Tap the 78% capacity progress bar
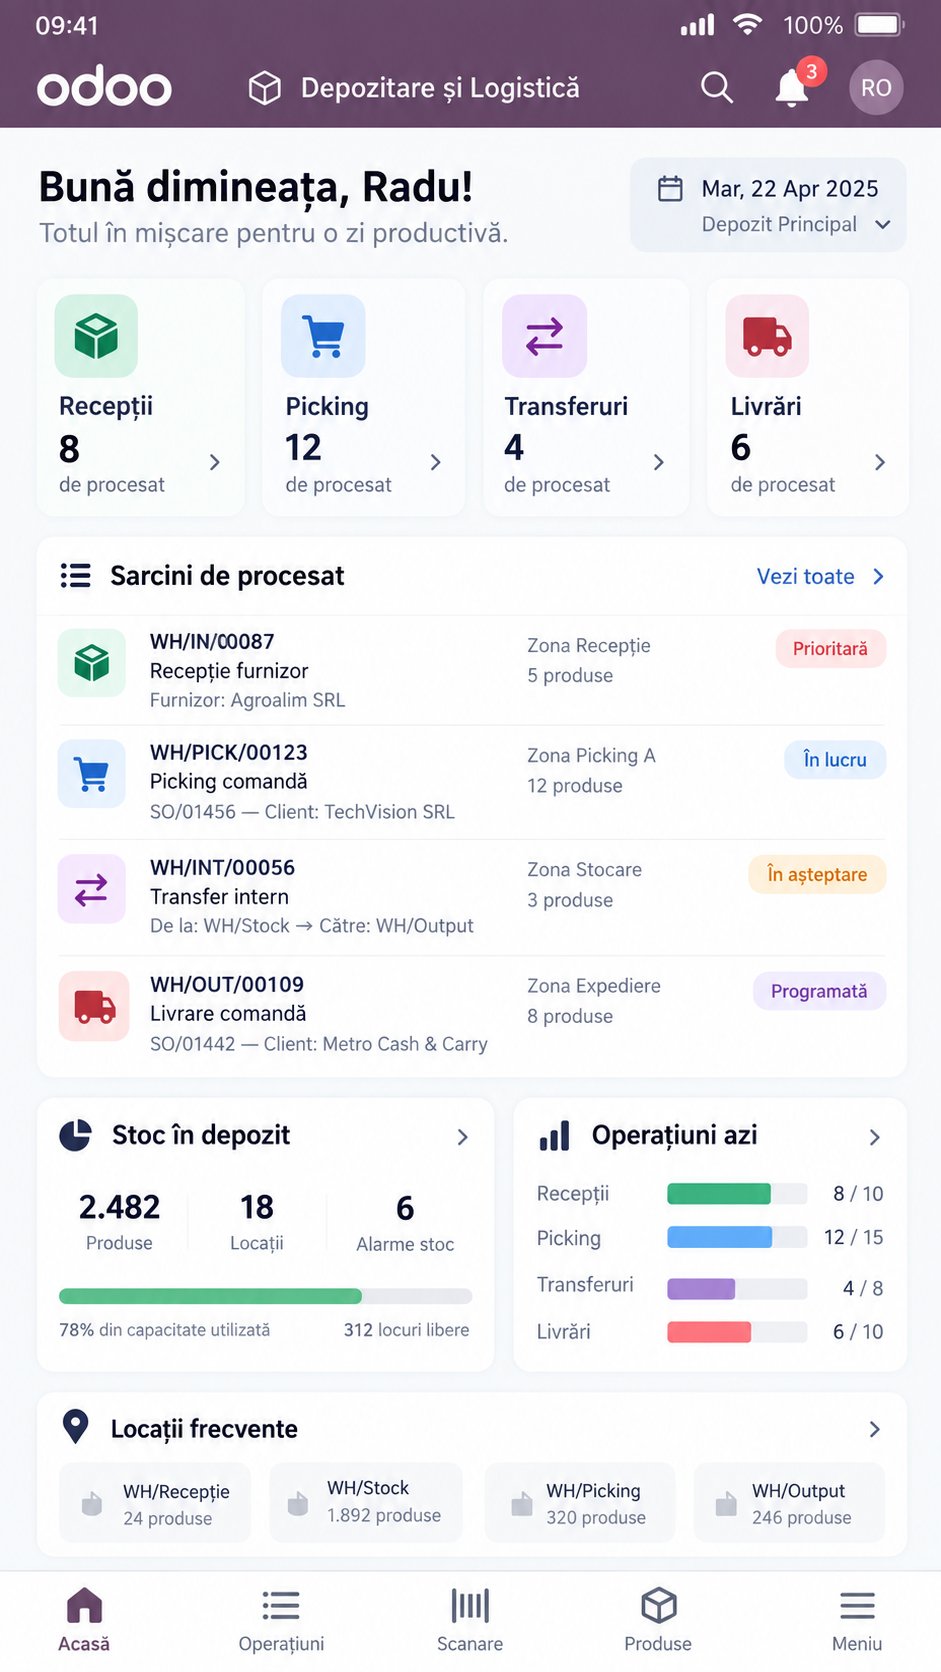Viewport: 941px width, 1672px height. tap(265, 1296)
